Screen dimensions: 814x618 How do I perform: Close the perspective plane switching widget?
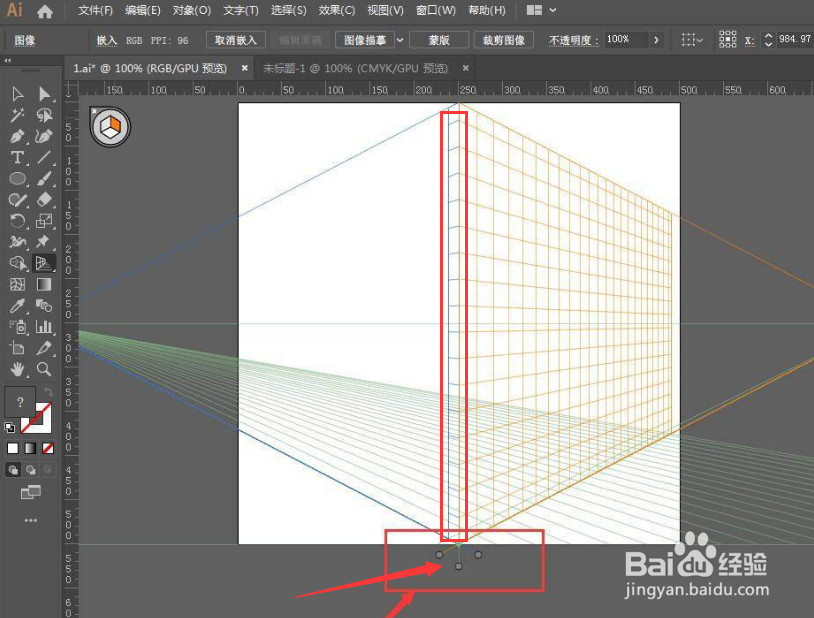(94, 111)
